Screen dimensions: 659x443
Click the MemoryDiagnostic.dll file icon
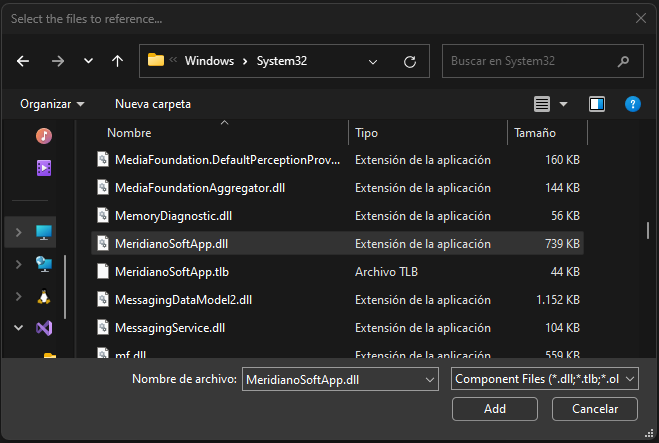click(x=103, y=215)
